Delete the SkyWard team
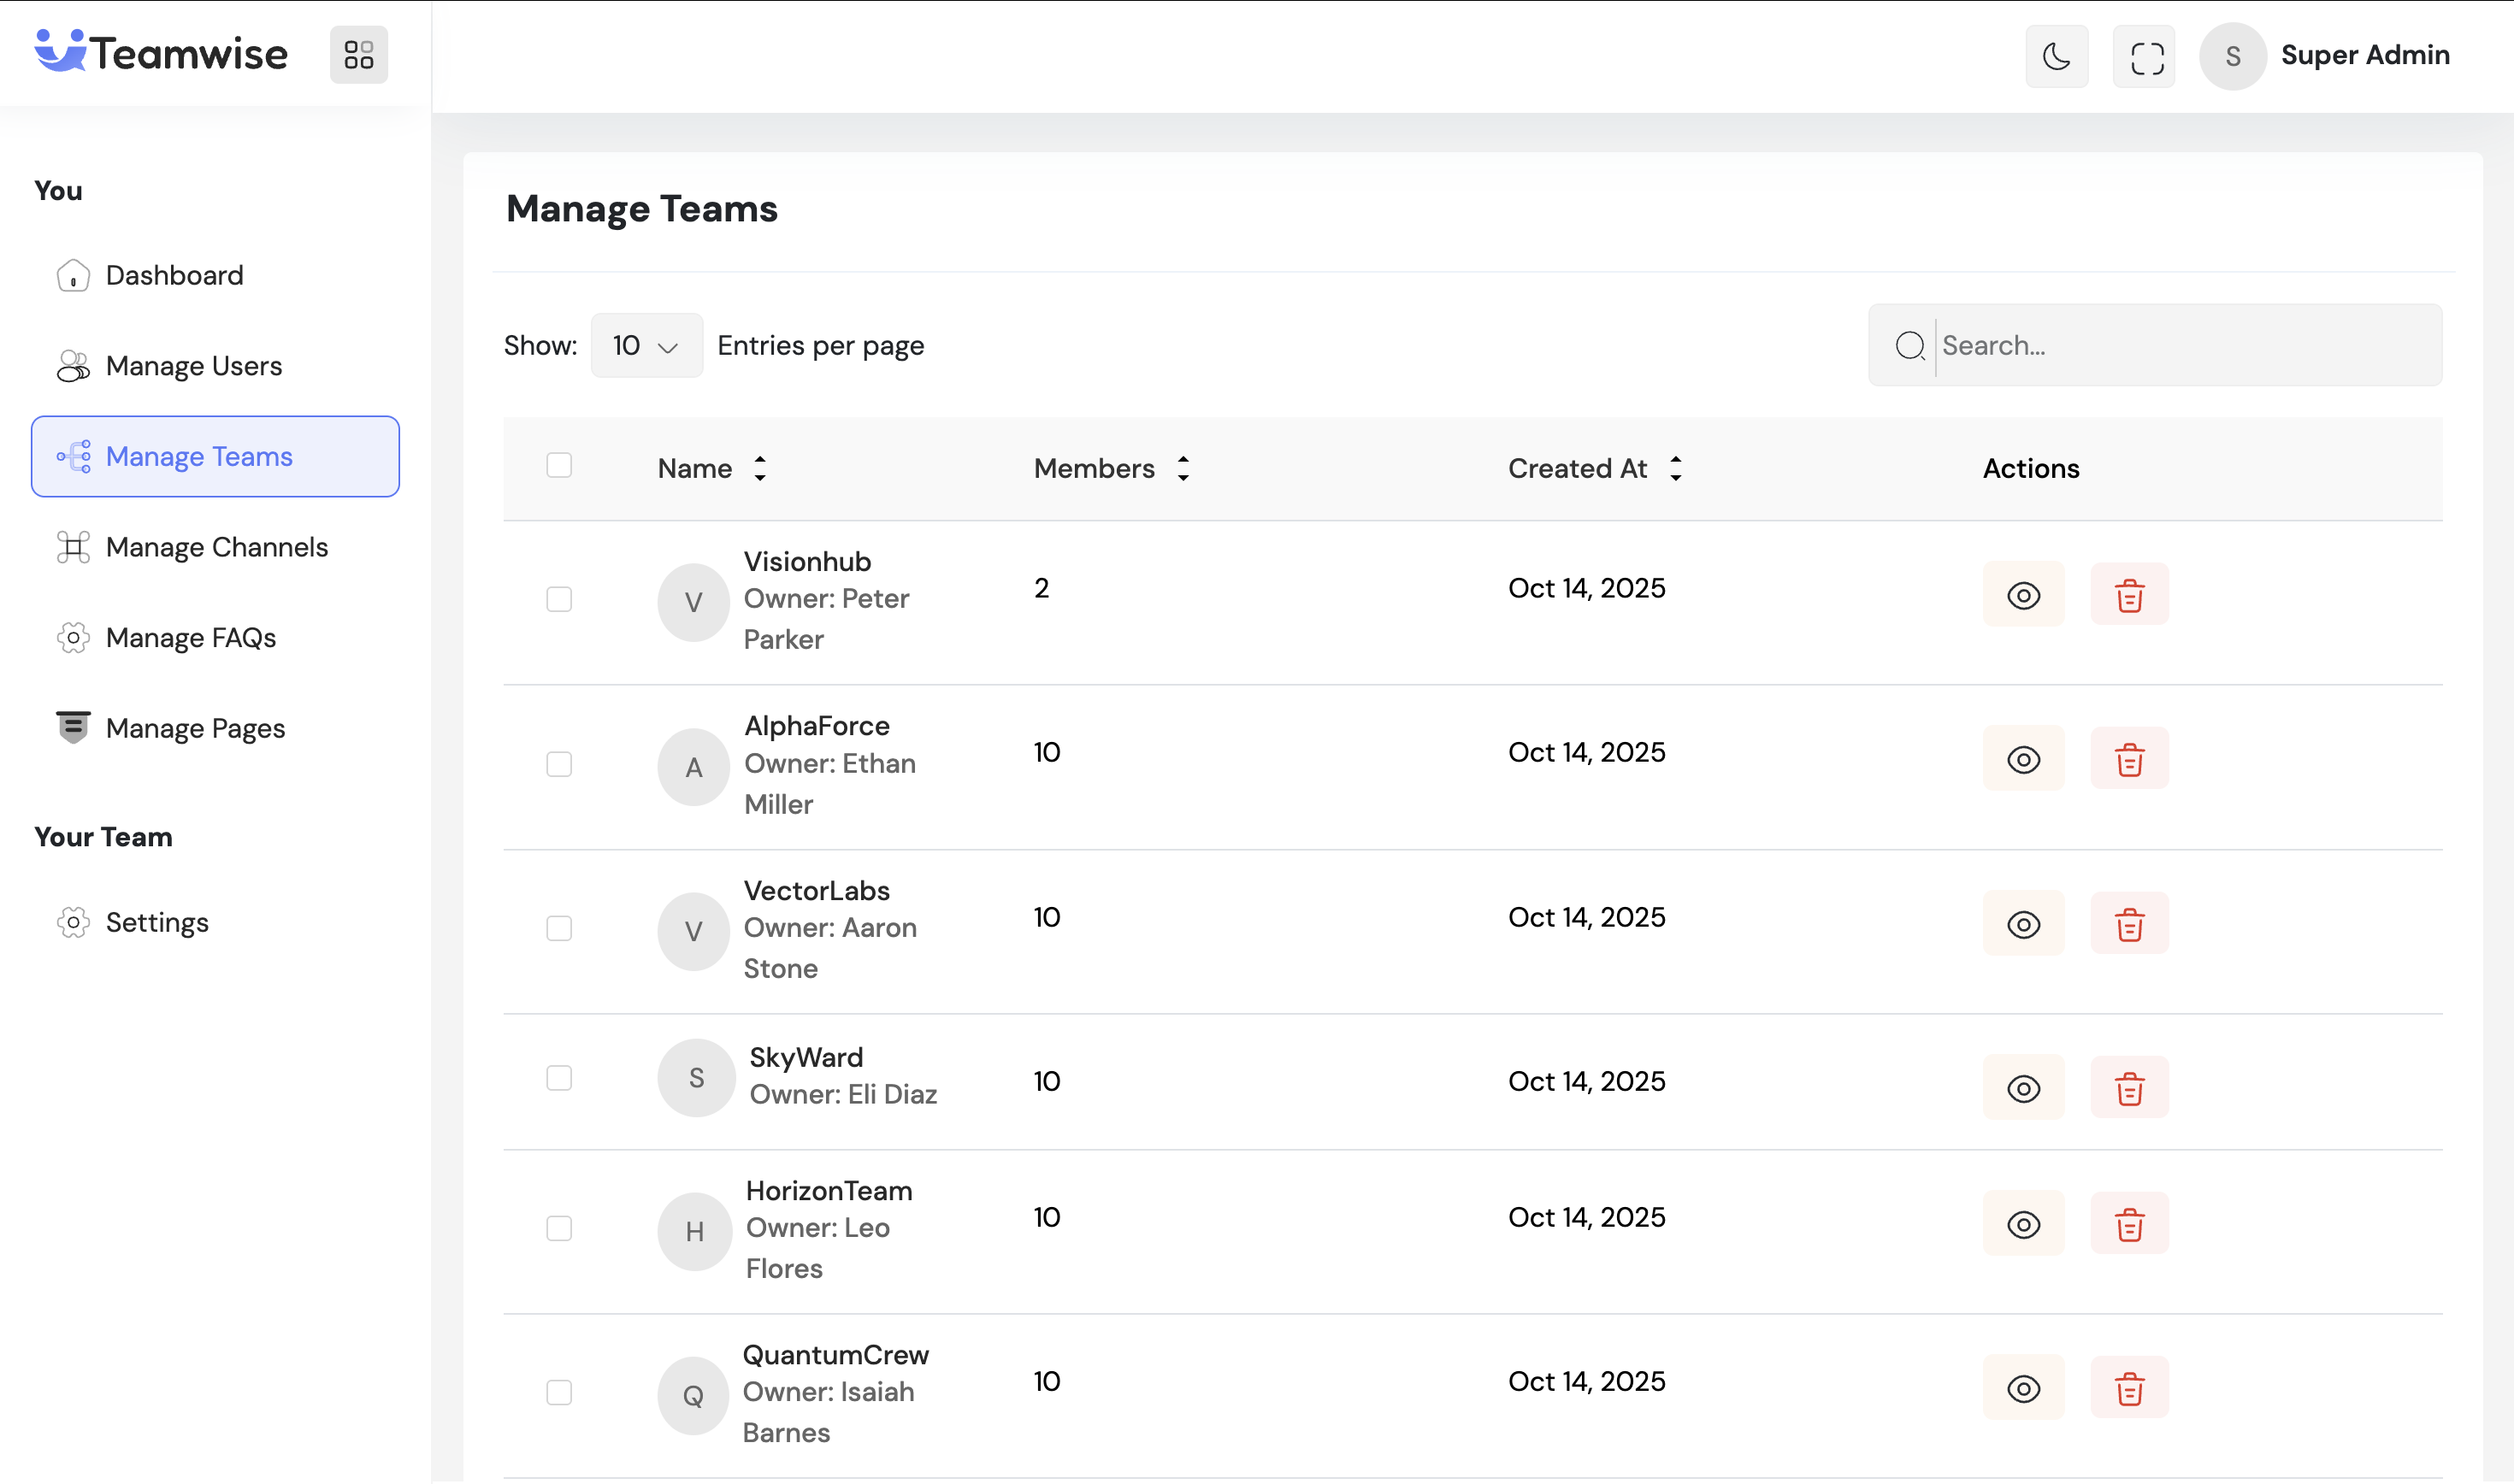The width and height of the screenshot is (2514, 1484). [2129, 1088]
